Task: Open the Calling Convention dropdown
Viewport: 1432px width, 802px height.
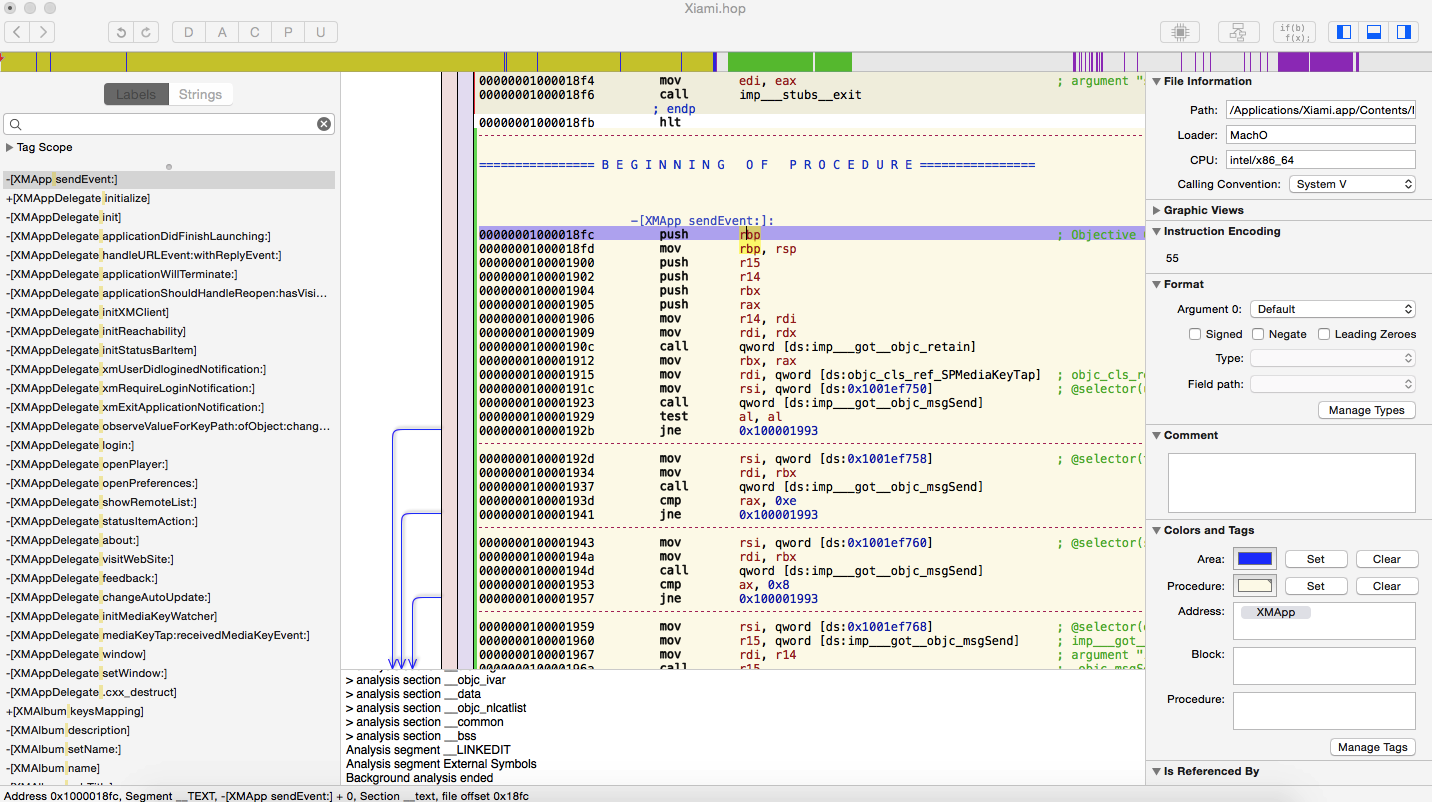Action: point(1352,184)
